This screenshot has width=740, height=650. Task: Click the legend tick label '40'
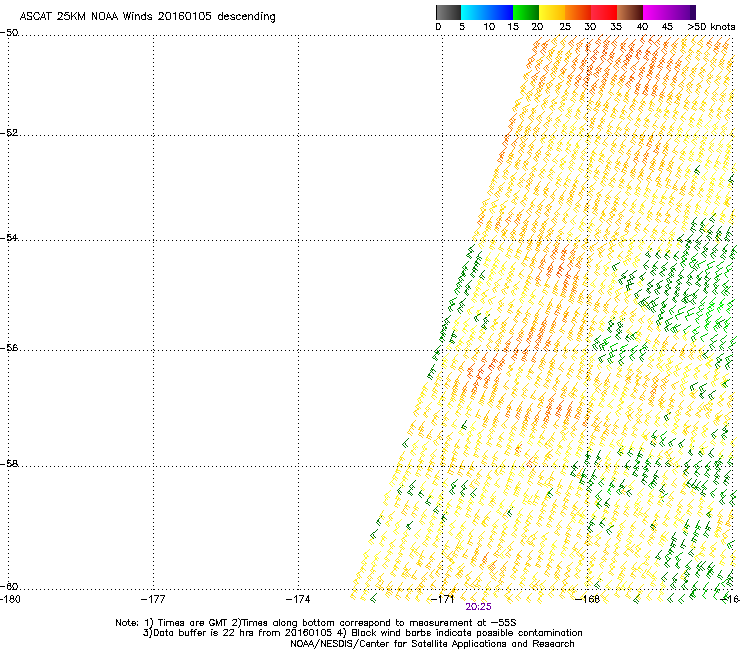pyautogui.click(x=642, y=27)
